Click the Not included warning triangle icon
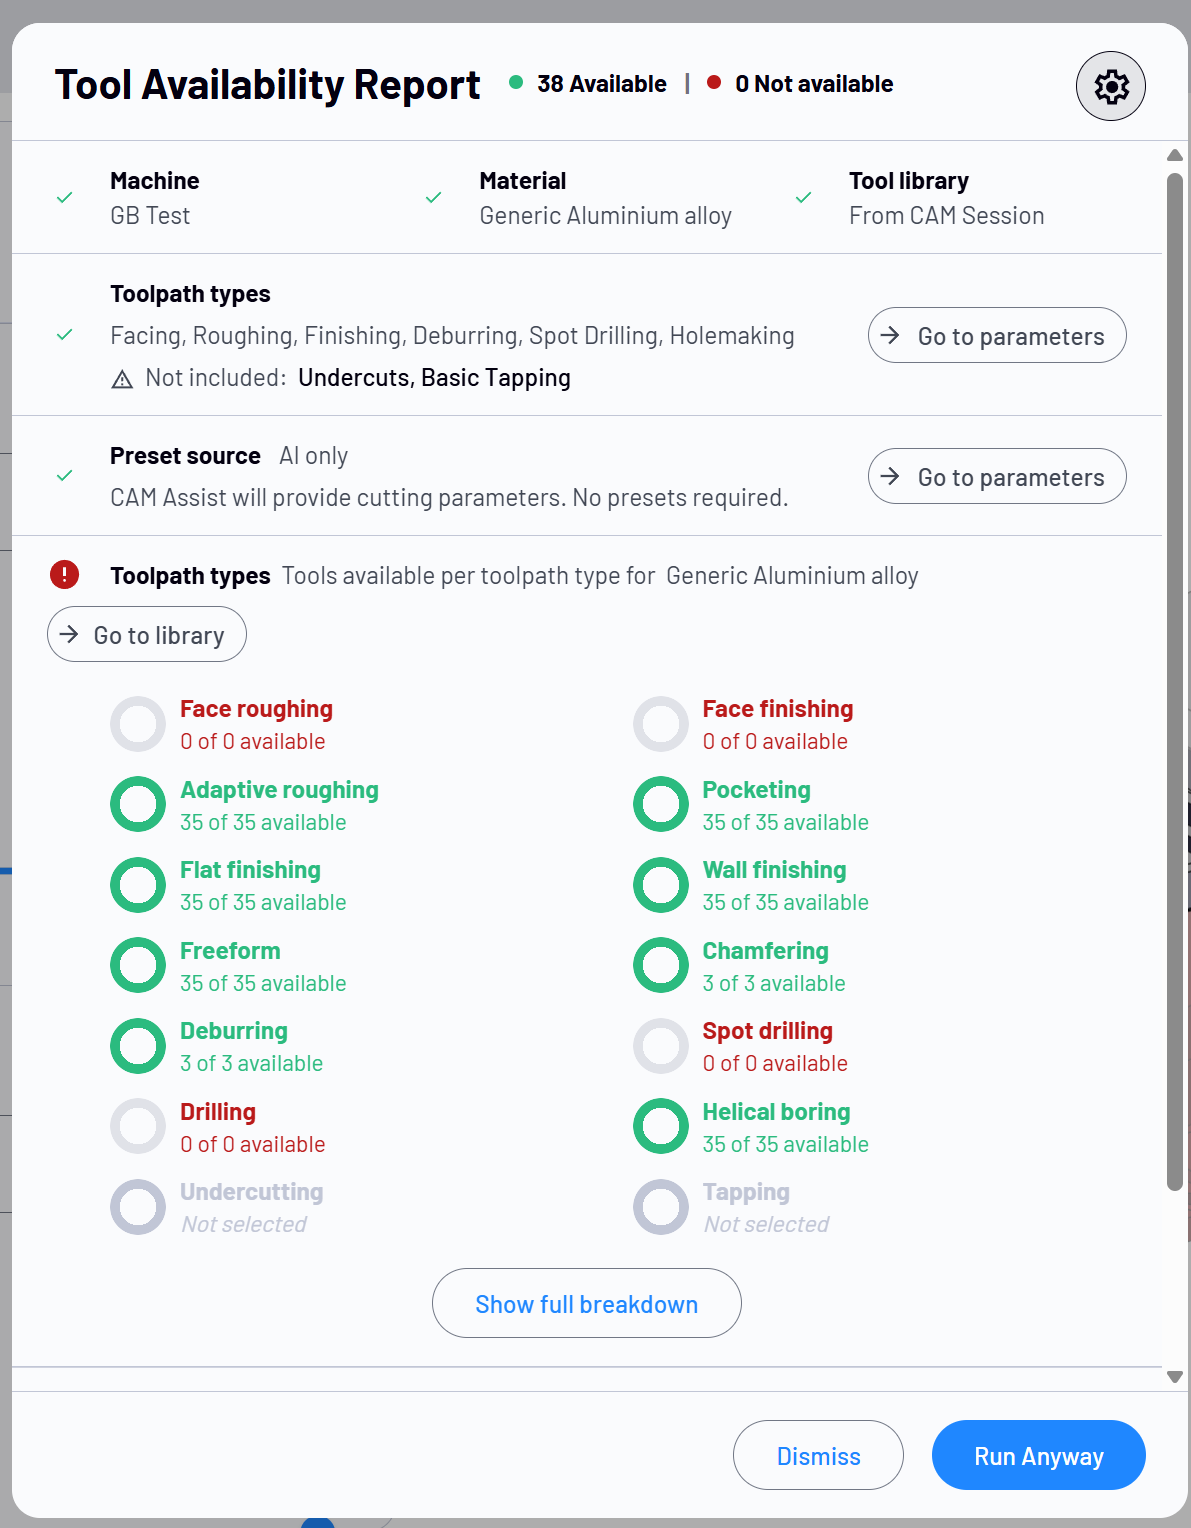The image size is (1191, 1528). point(122,379)
